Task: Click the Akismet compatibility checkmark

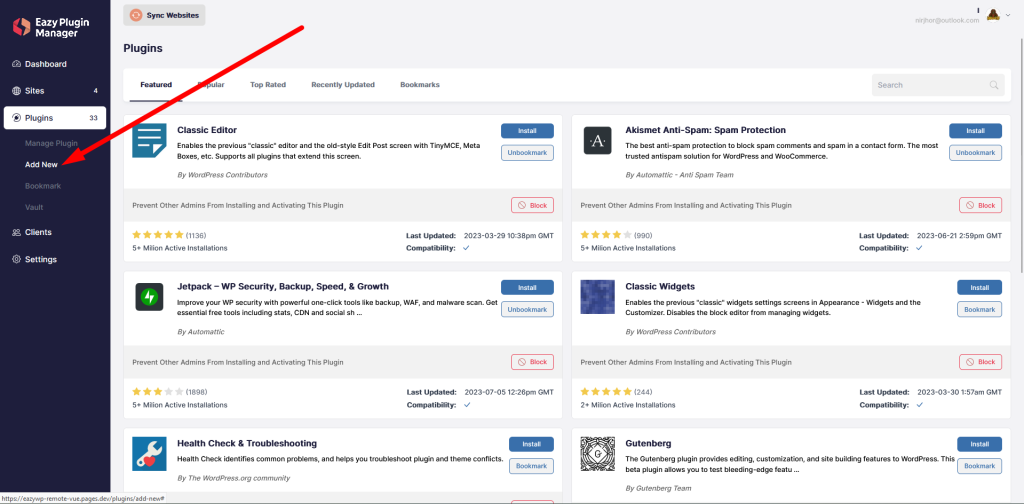Action: click(920, 248)
